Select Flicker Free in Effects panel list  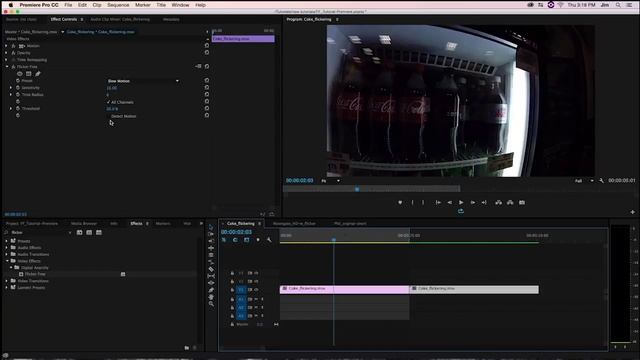[35, 274]
